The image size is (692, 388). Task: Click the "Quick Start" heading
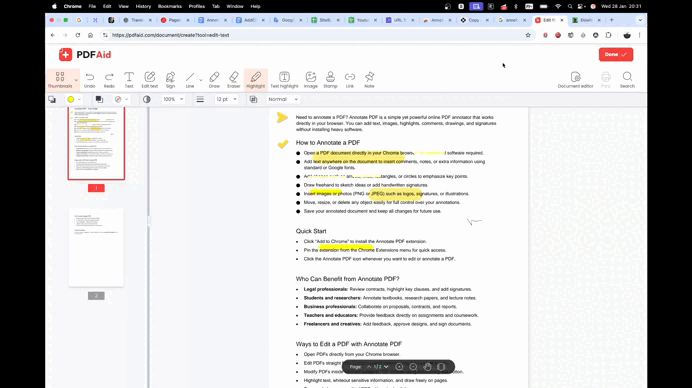click(x=311, y=231)
